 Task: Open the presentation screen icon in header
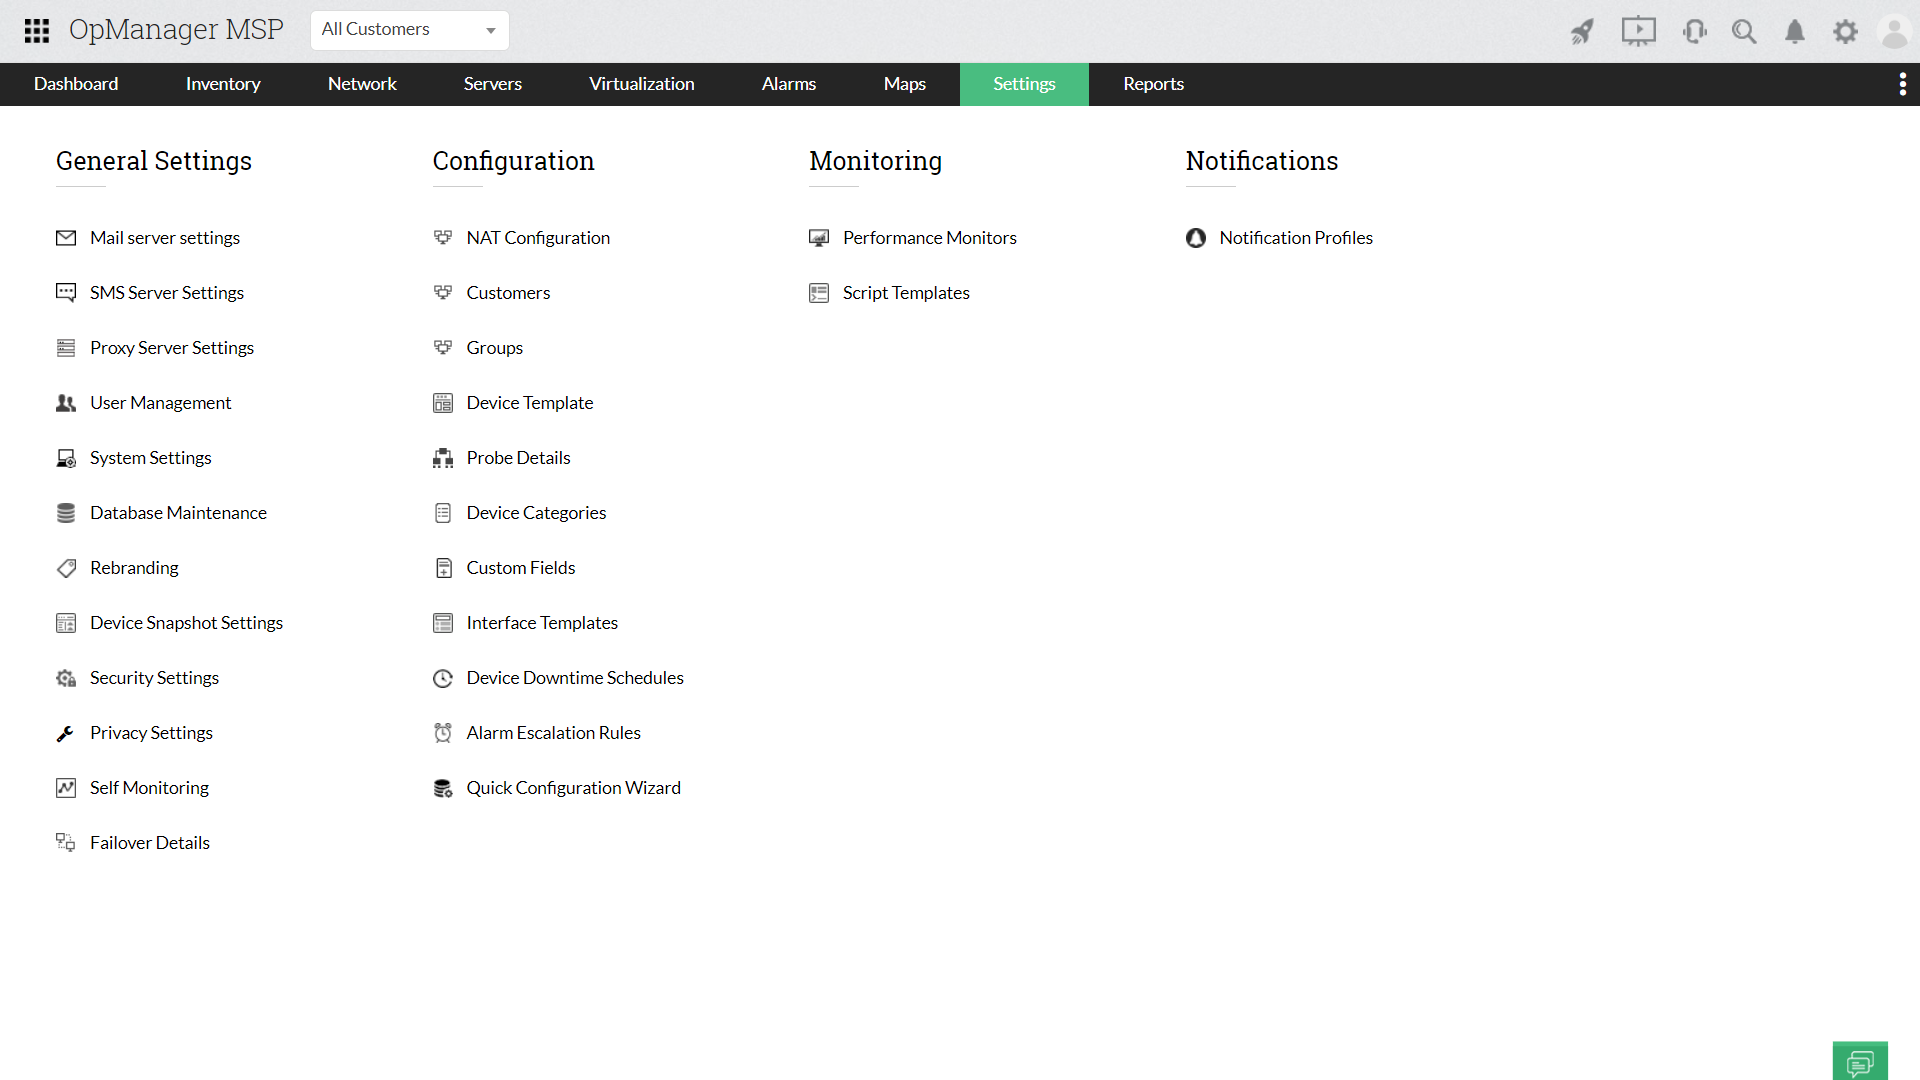point(1638,32)
